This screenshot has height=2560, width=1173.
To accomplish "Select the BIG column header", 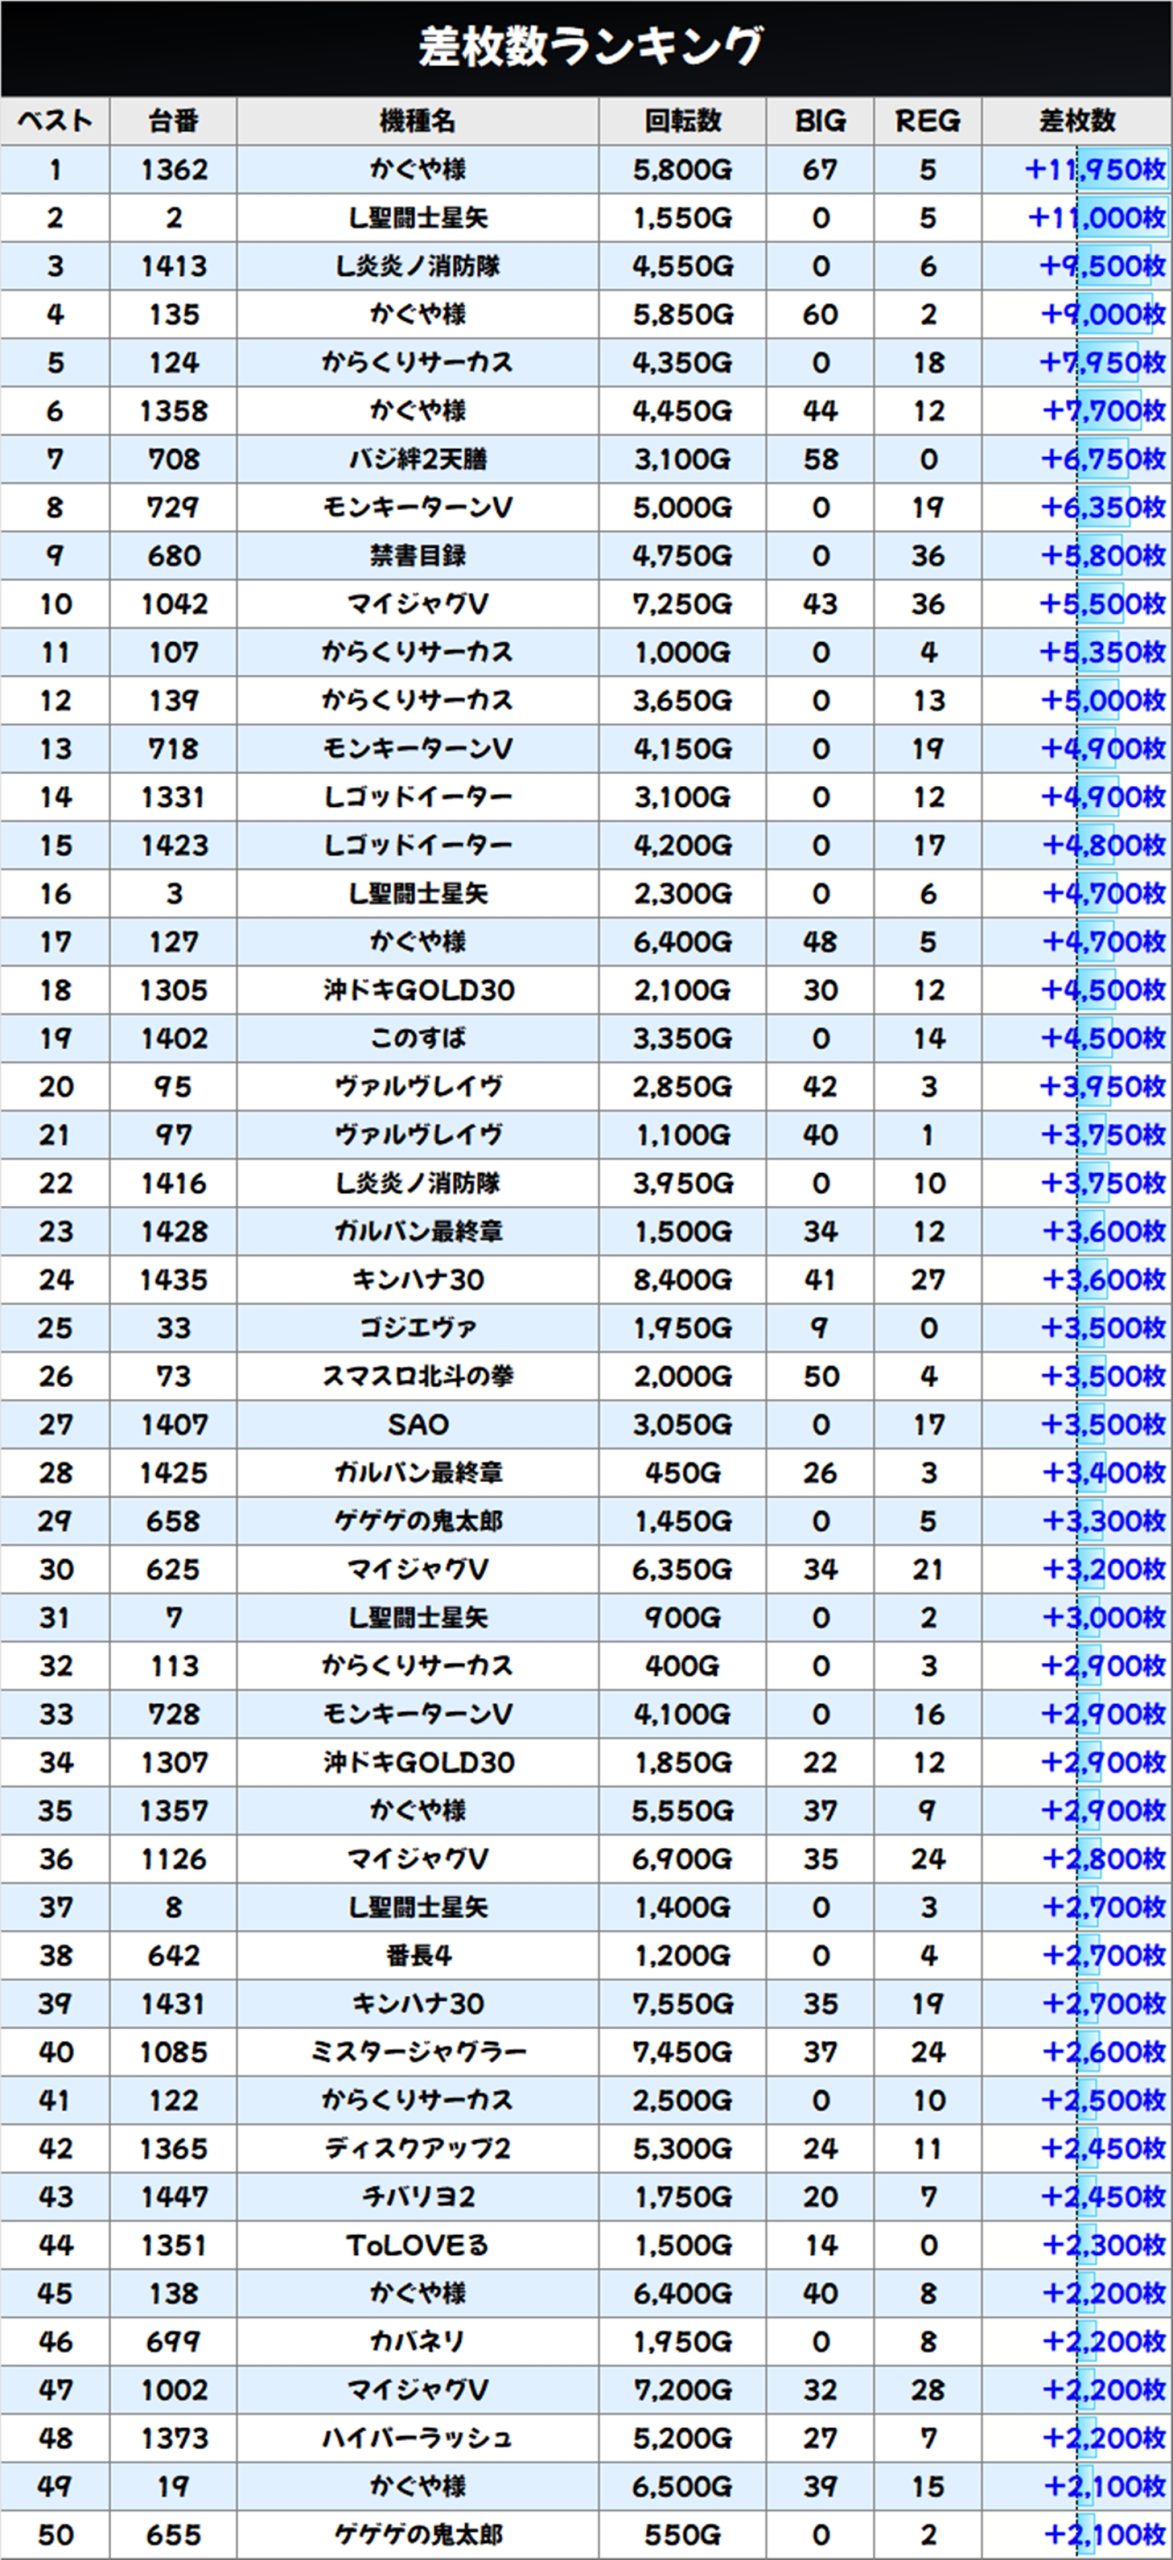I will coord(820,121).
